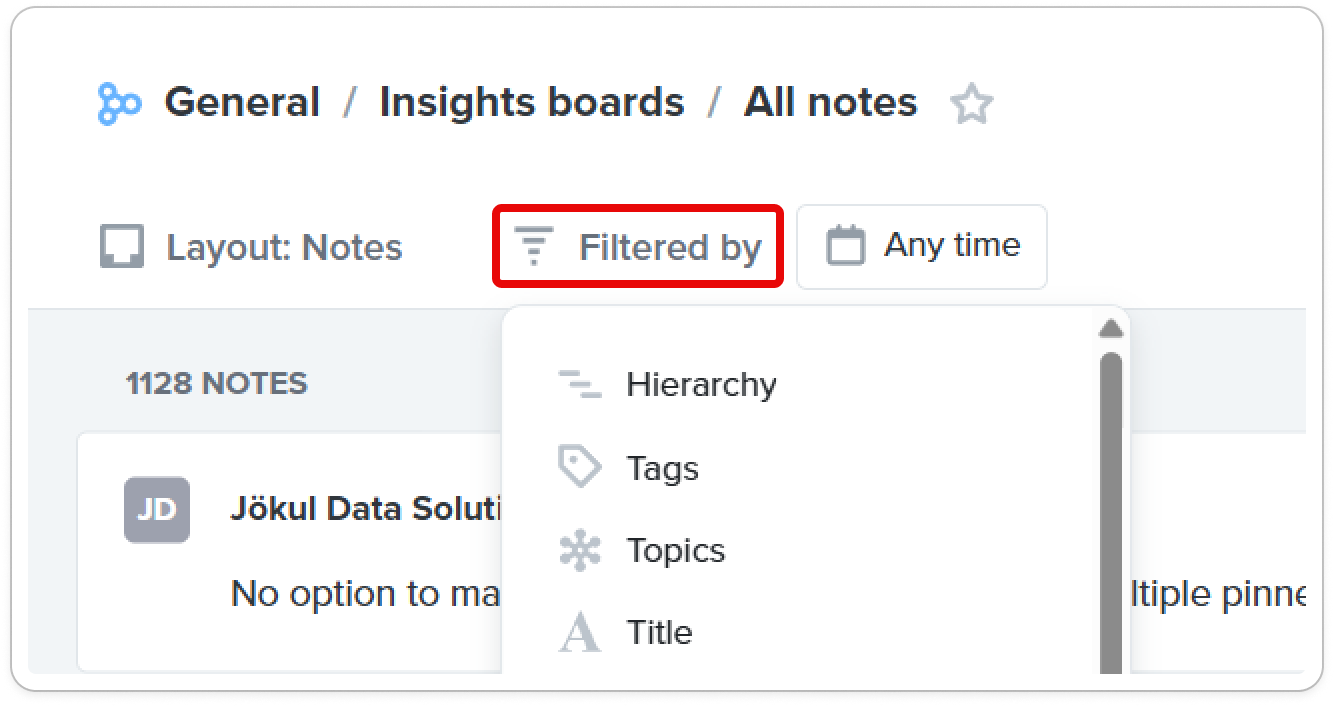
Task: Click the tag icon in filter list
Action: 580,468
